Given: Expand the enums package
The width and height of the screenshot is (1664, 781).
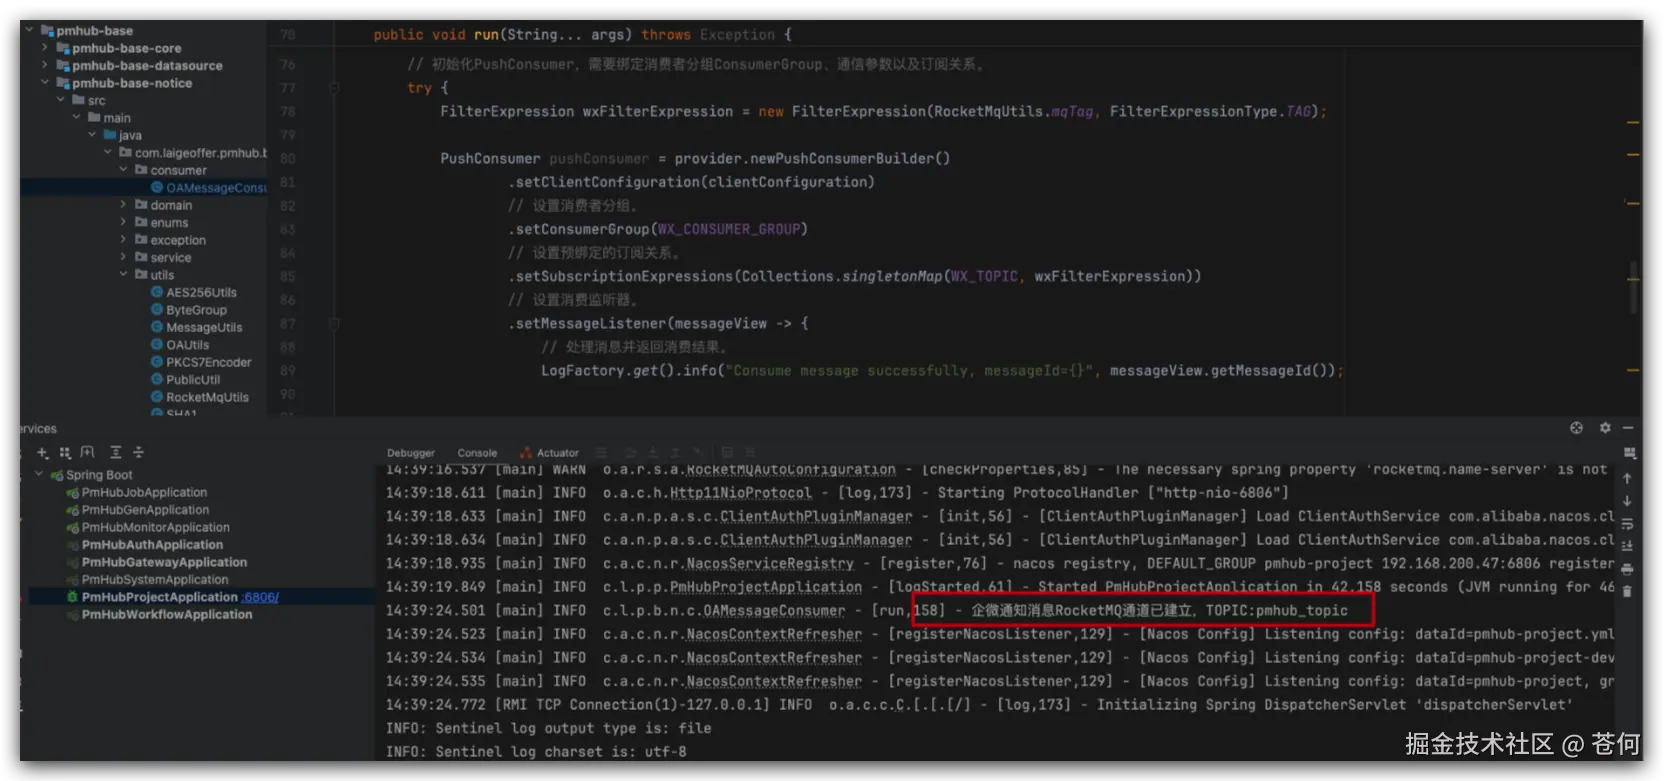Looking at the screenshot, I should coord(123,222).
